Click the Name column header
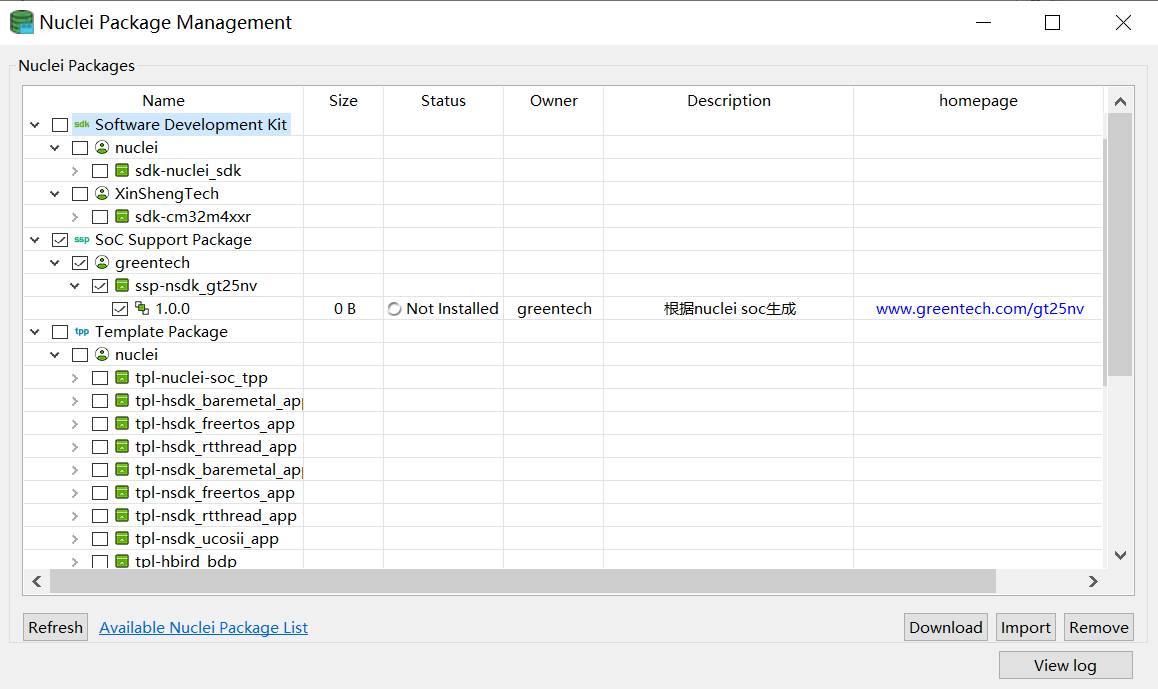Viewport: 1158px width, 689px height. tap(163, 100)
